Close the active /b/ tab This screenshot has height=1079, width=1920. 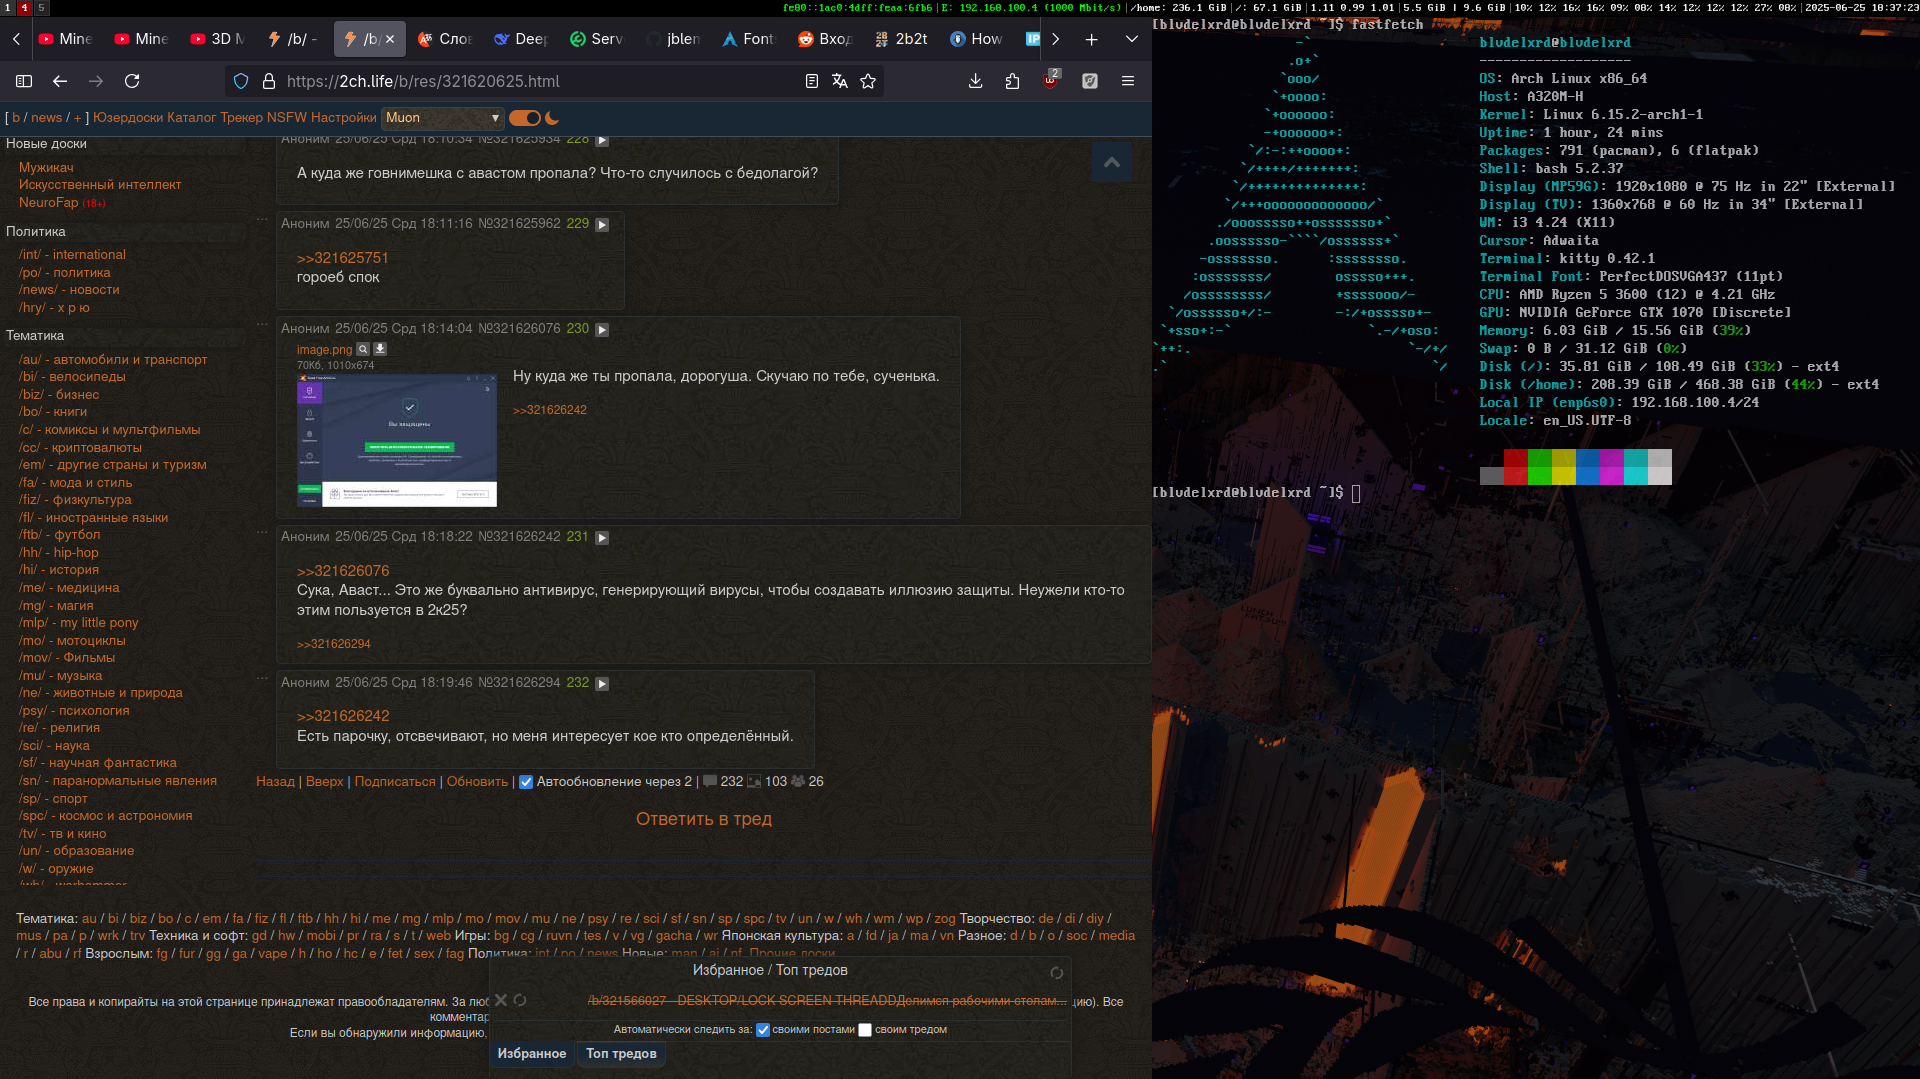coord(390,39)
